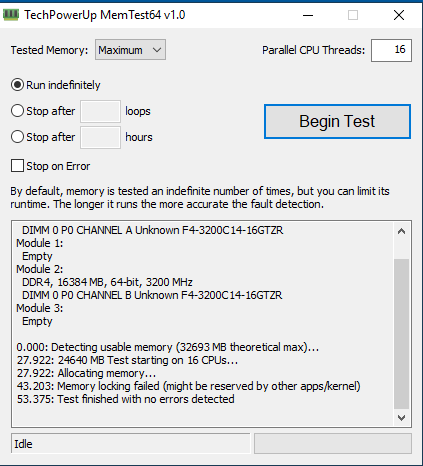Click the disabled maximize window icon
The image size is (423, 466).
[353, 15]
